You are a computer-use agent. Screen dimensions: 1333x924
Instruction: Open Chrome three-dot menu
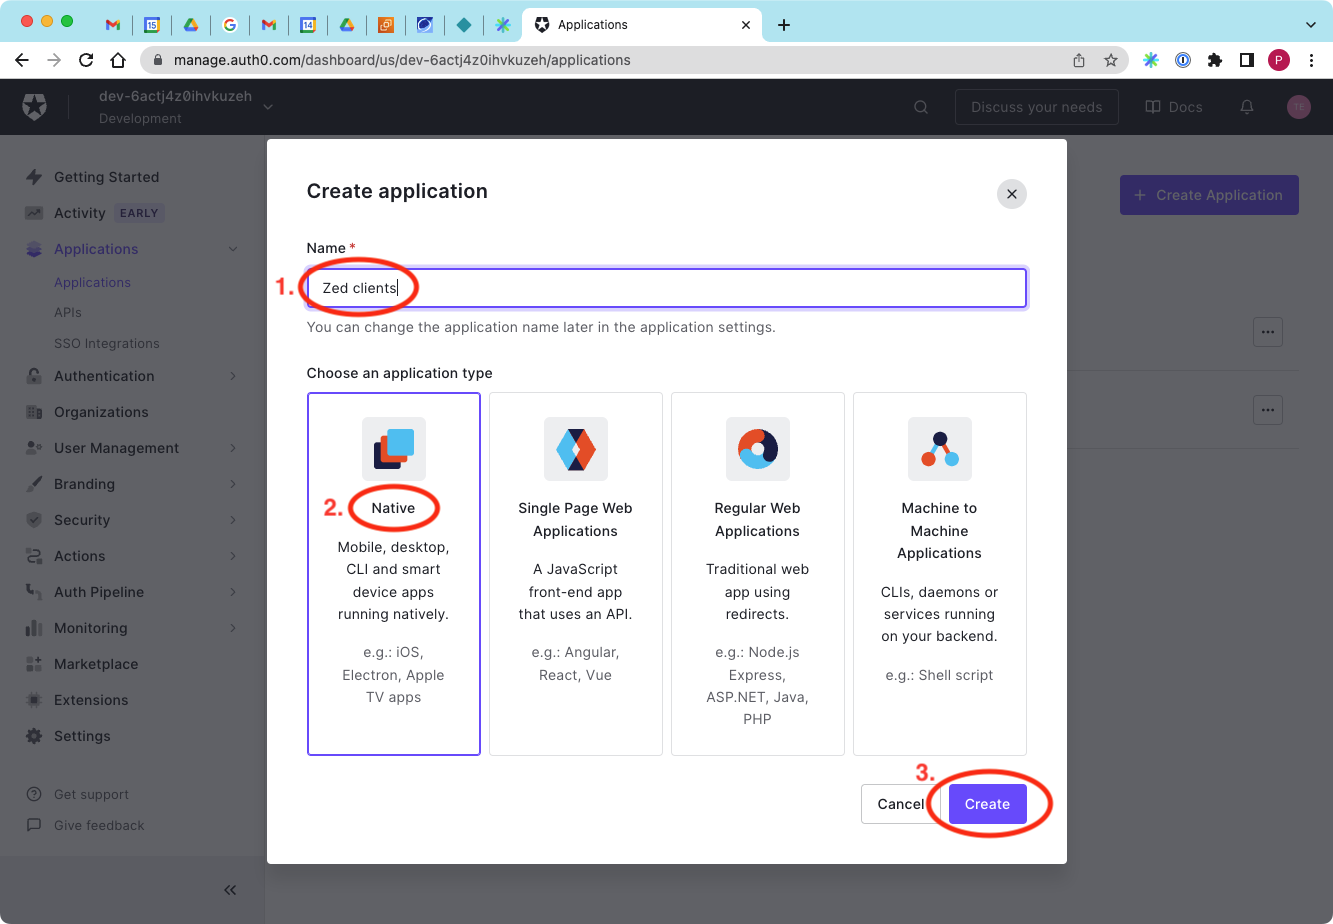(1311, 60)
